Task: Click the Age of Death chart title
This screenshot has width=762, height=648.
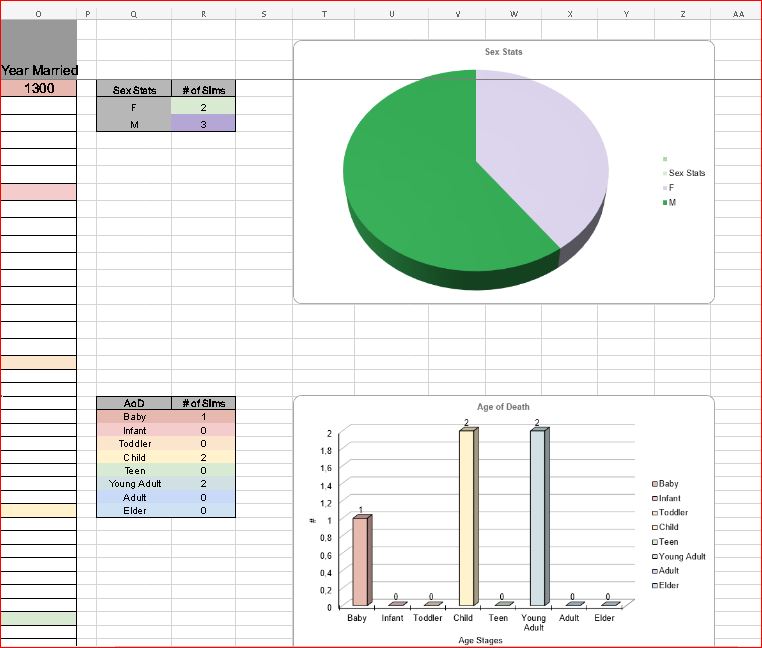Action: pos(503,407)
